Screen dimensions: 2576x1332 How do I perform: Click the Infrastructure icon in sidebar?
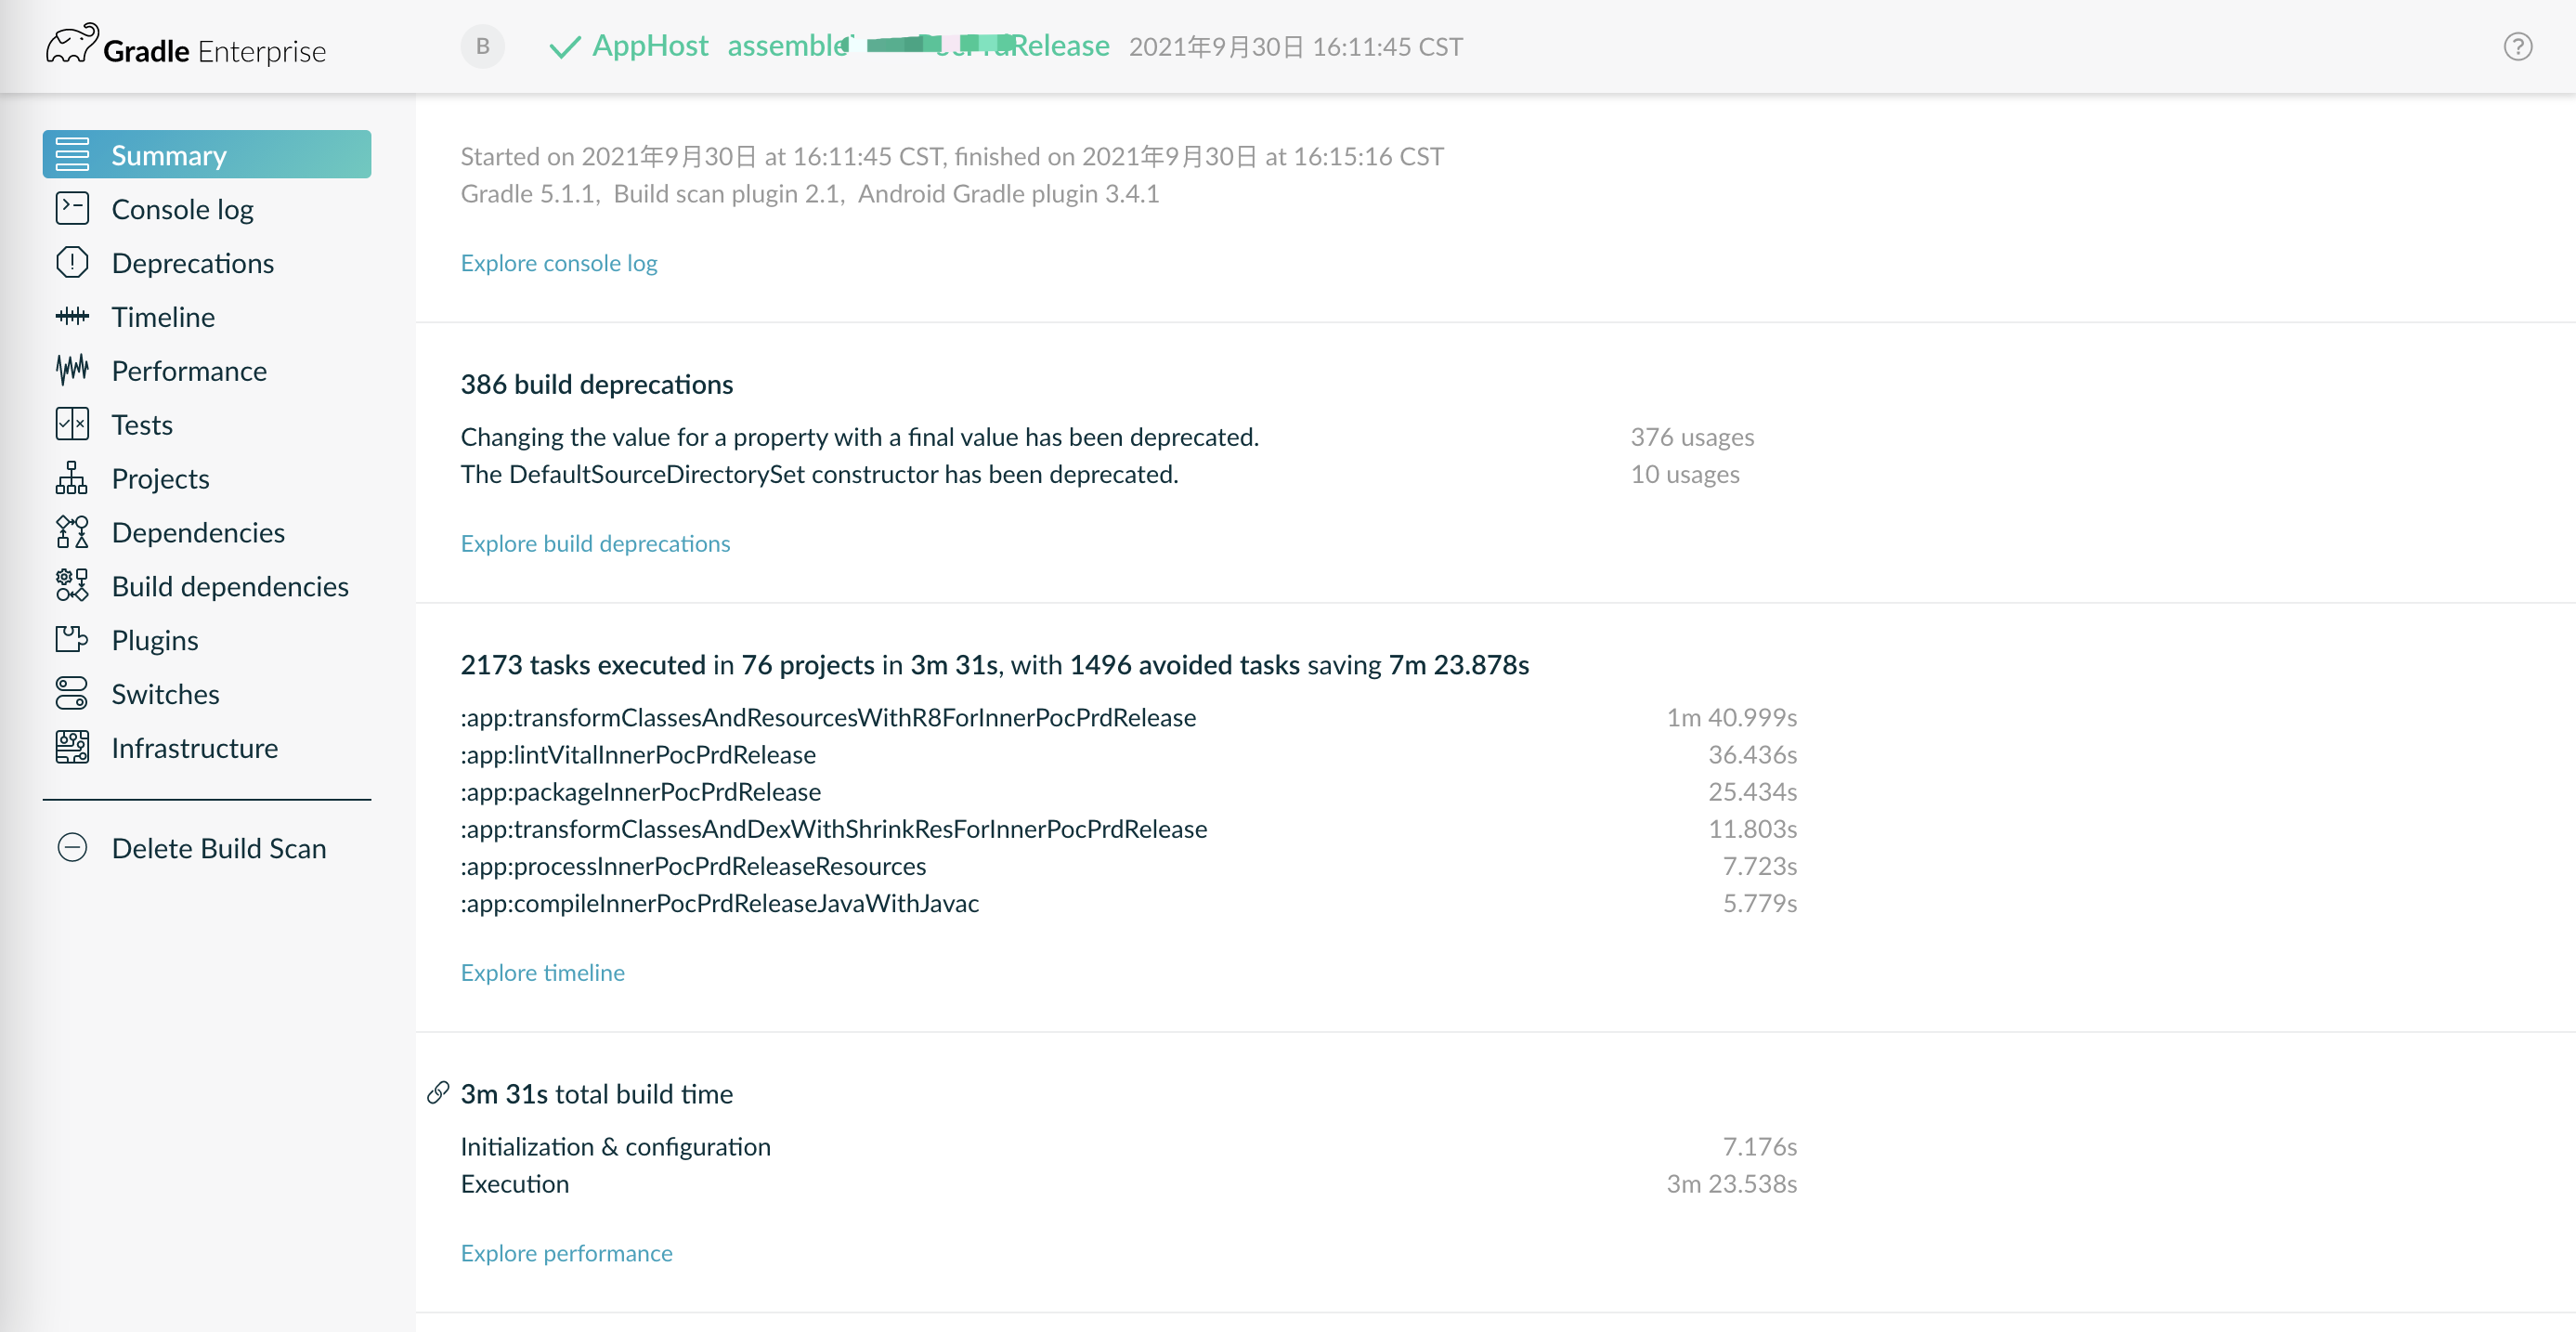tap(72, 748)
